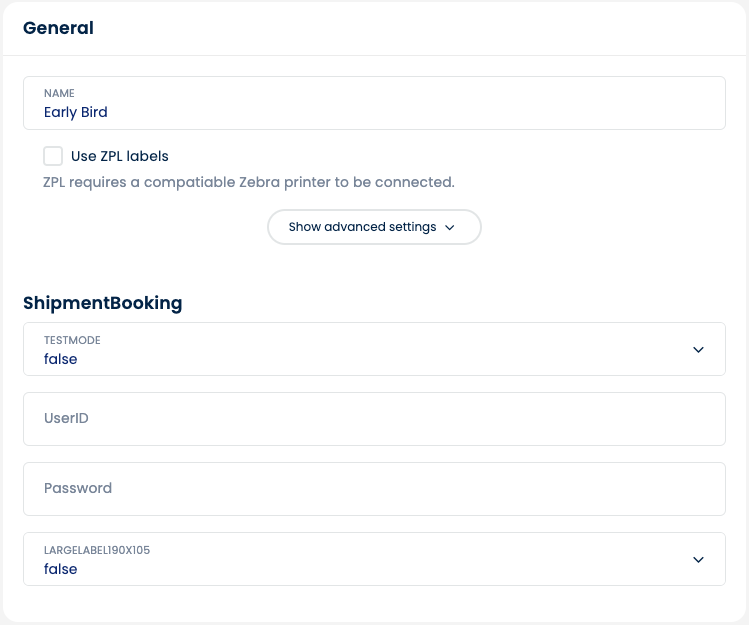Click the General section heading

[58, 28]
